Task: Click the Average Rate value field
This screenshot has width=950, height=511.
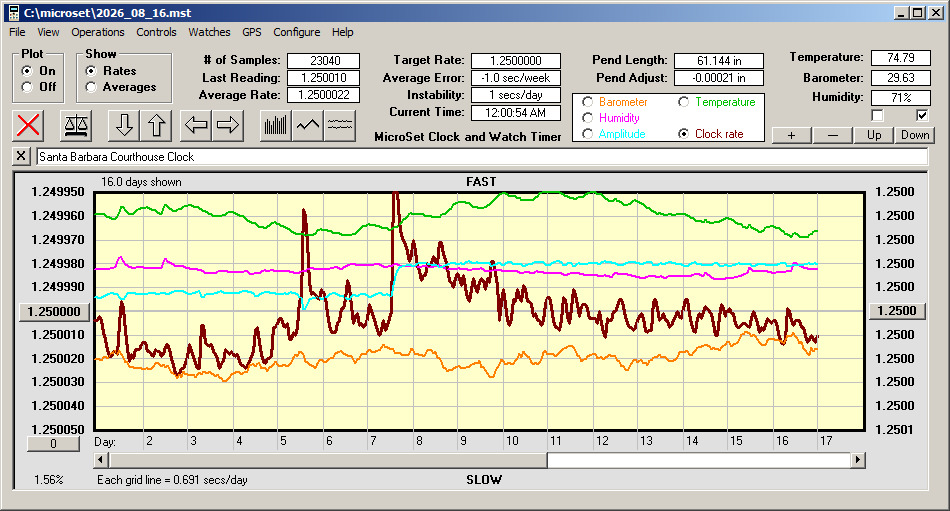Action: pos(324,95)
